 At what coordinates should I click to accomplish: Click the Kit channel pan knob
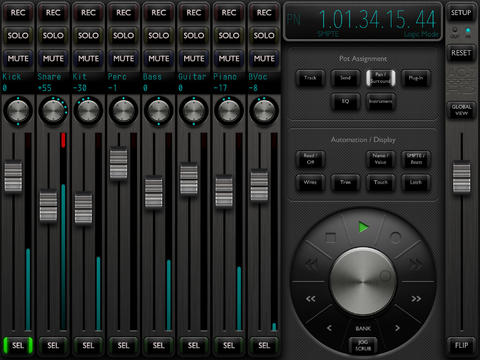point(88,110)
